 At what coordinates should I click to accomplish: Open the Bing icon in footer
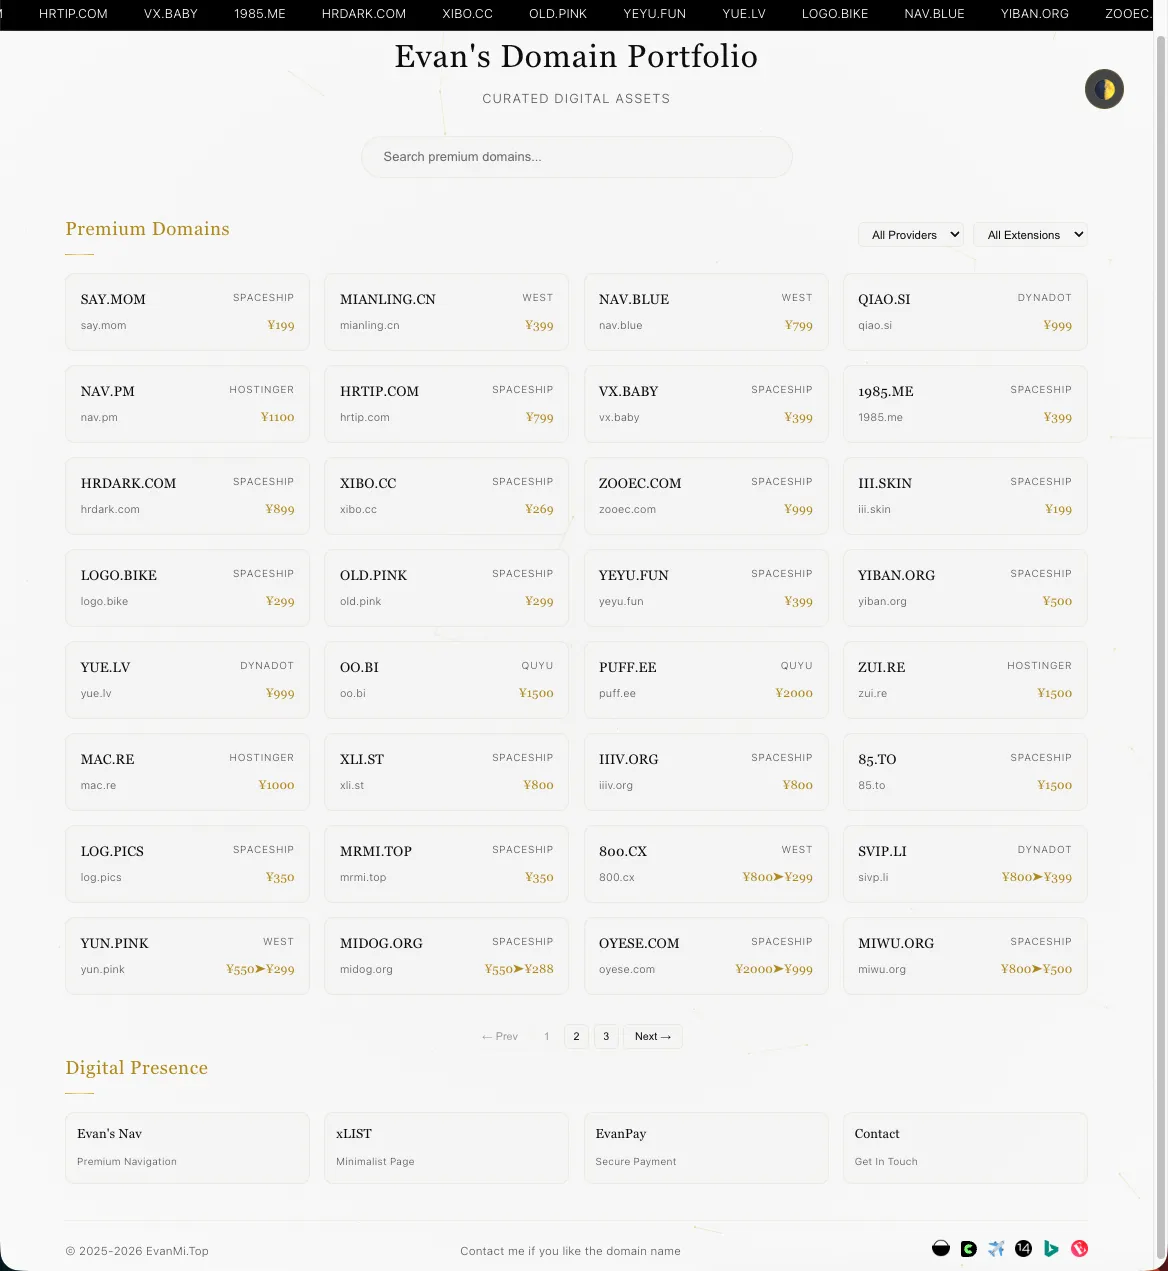(x=1051, y=1248)
